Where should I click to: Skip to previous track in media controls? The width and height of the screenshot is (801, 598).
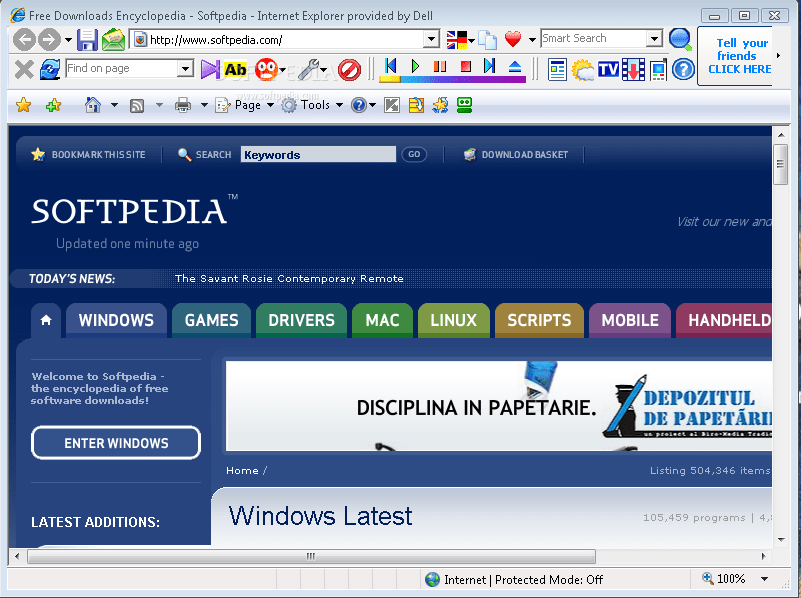pos(391,66)
